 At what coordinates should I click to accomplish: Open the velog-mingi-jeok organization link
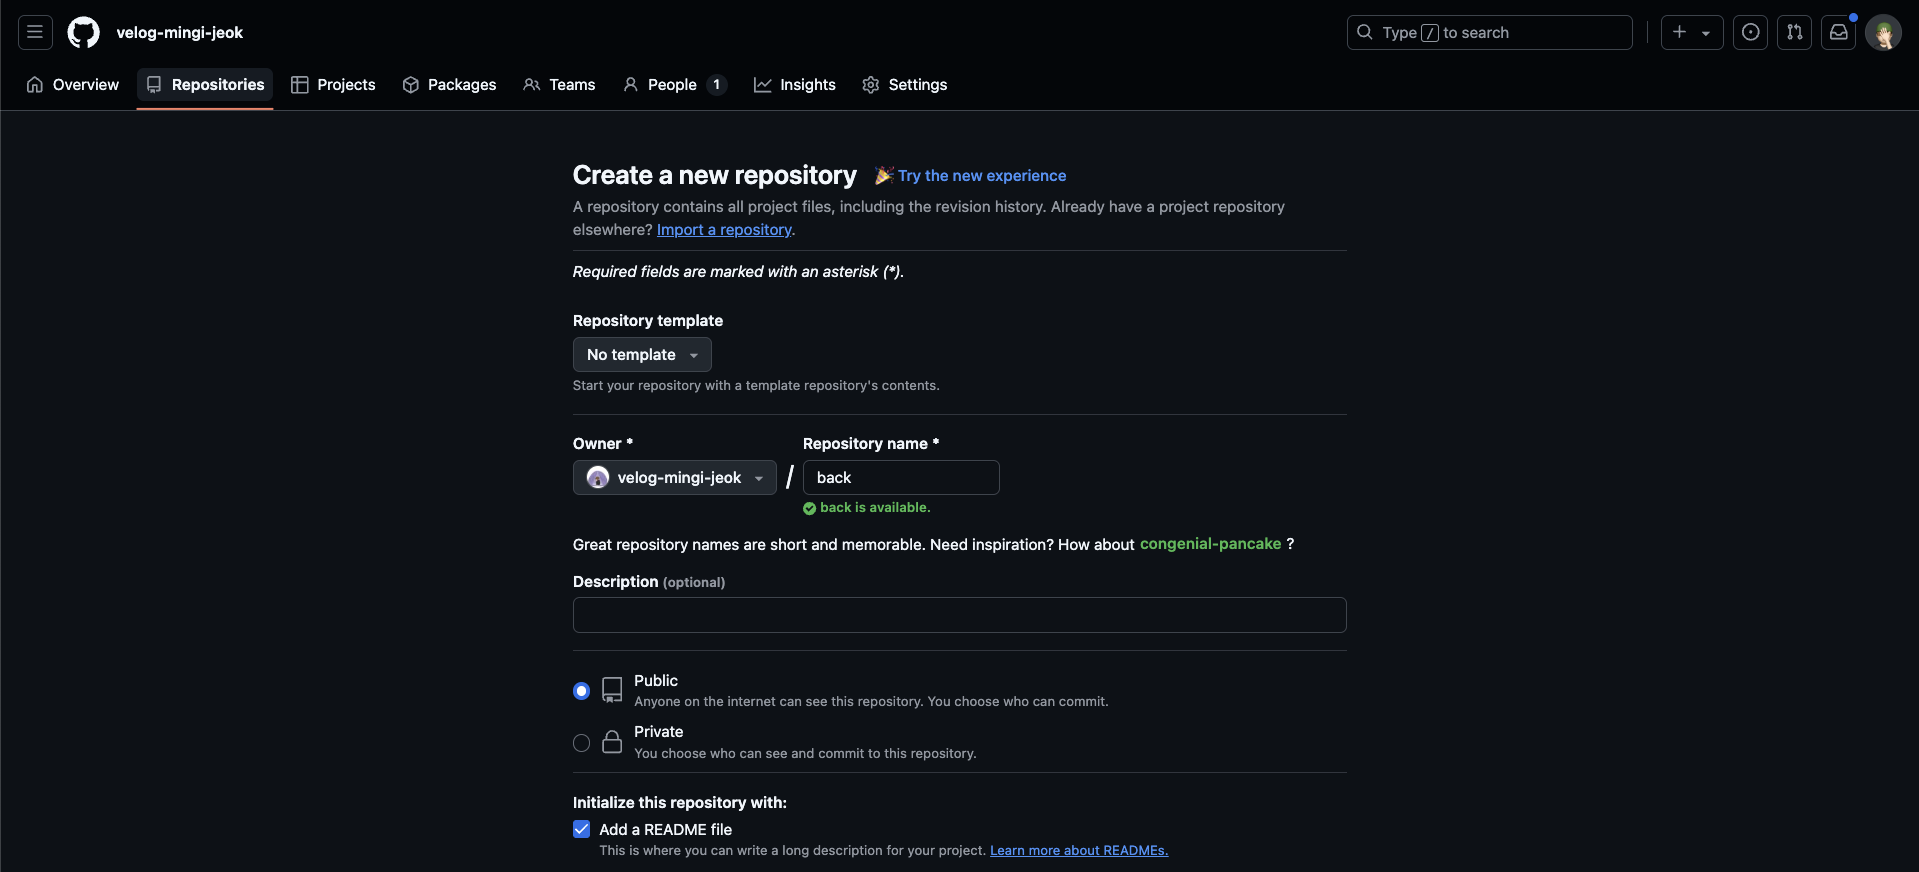(x=180, y=32)
